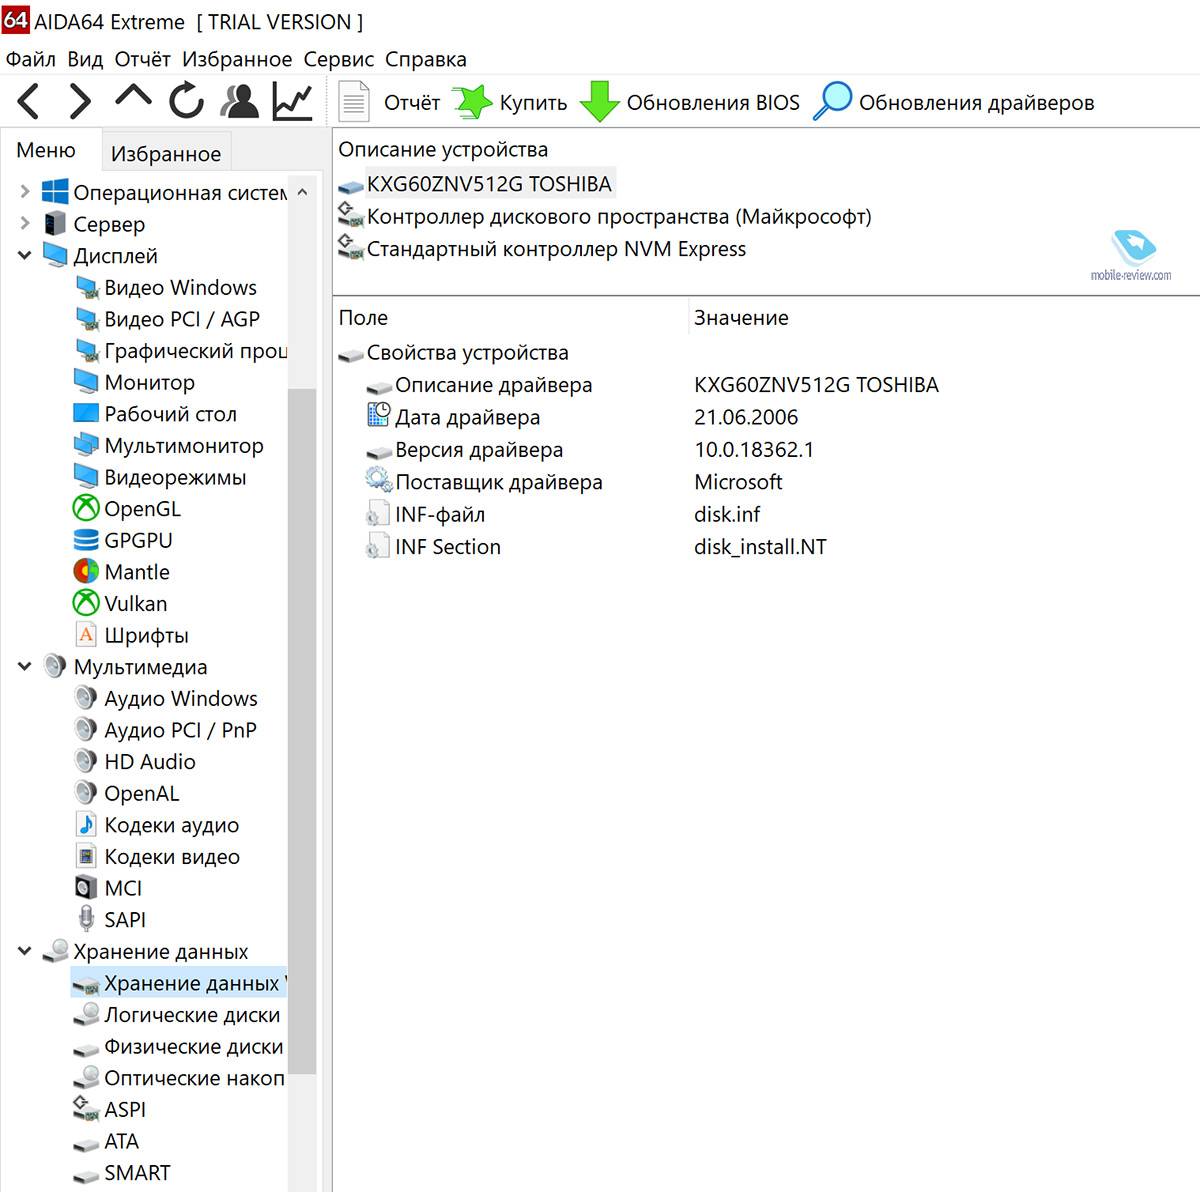
Task: Open the Файл menu
Action: coord(31,59)
